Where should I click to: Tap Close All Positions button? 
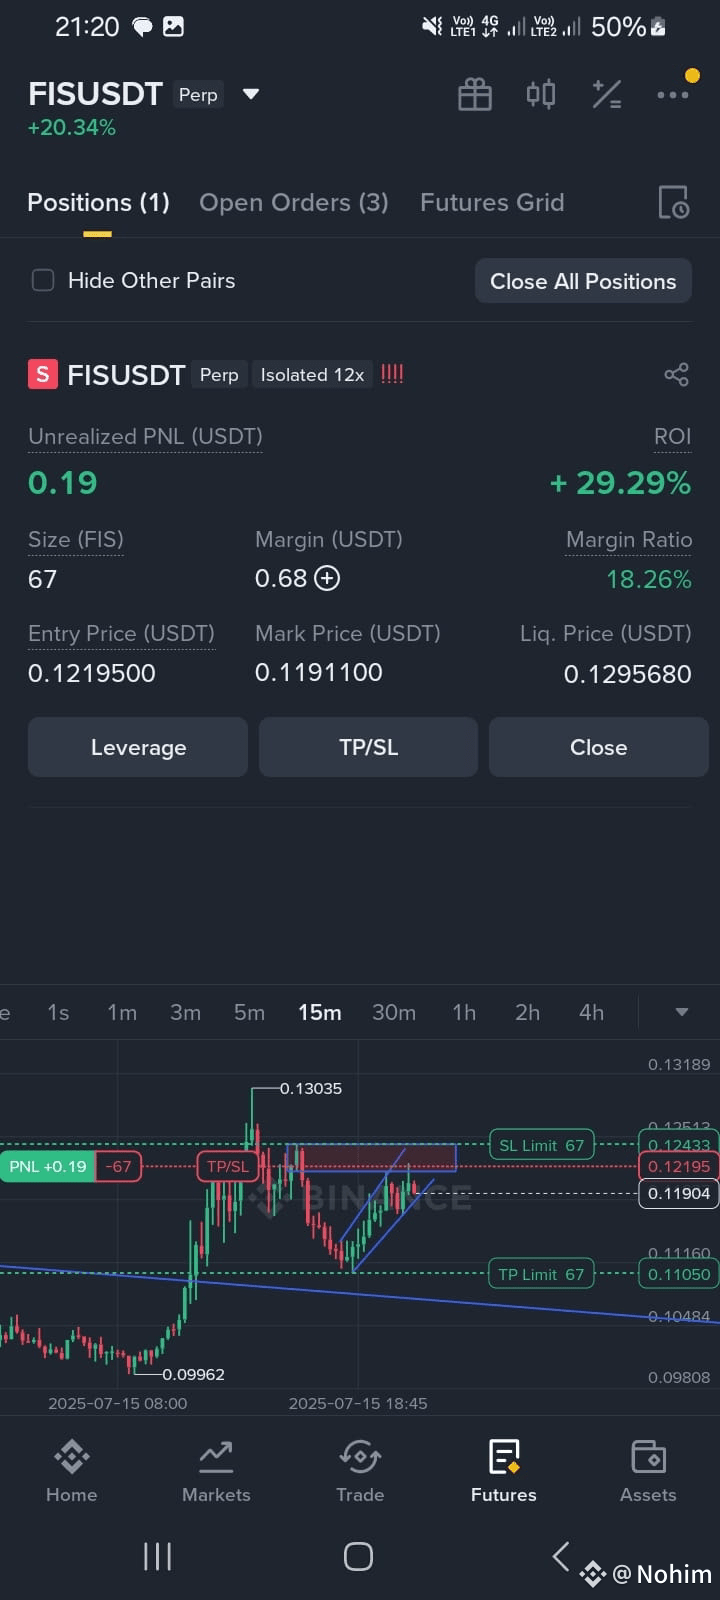pyautogui.click(x=583, y=281)
